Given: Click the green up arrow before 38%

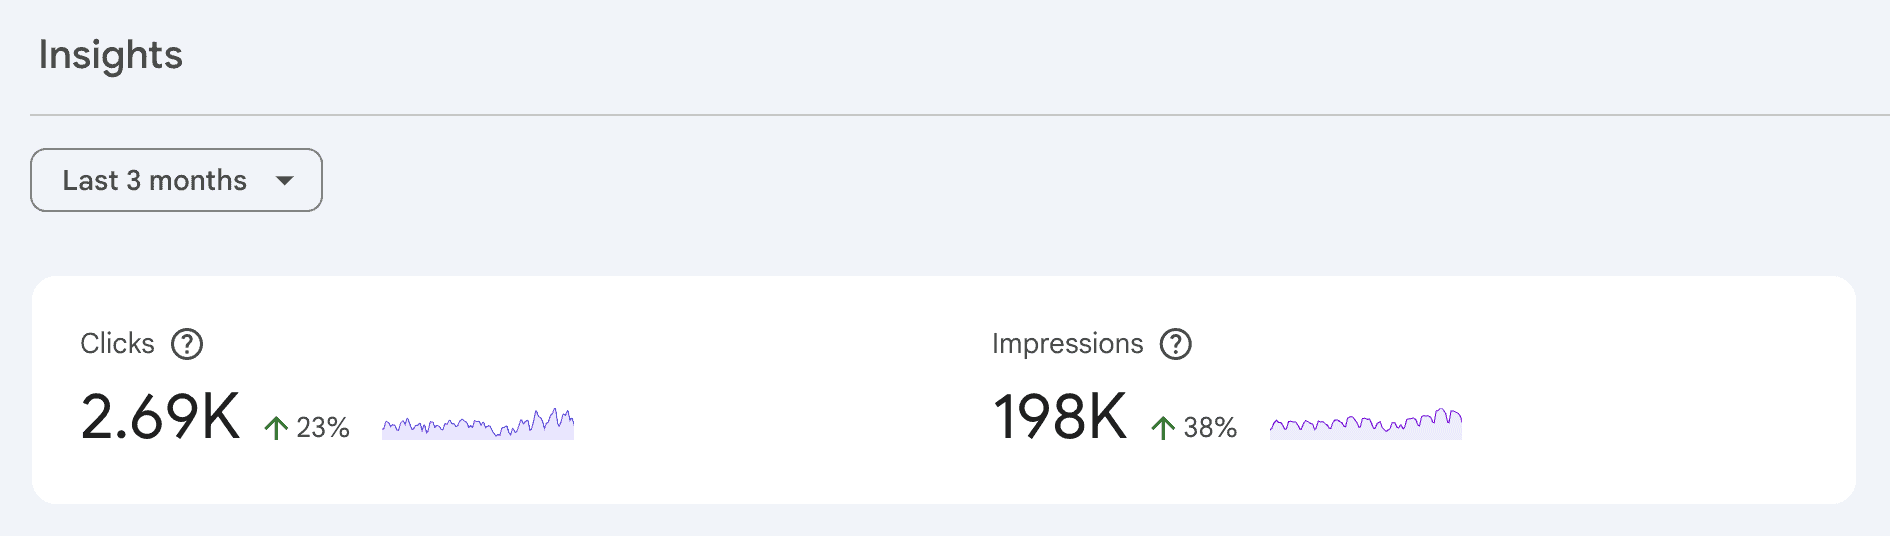Looking at the screenshot, I should 1162,428.
